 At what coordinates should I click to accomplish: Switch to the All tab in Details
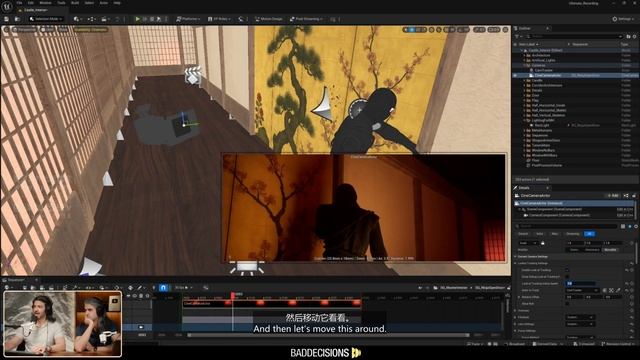click(589, 234)
